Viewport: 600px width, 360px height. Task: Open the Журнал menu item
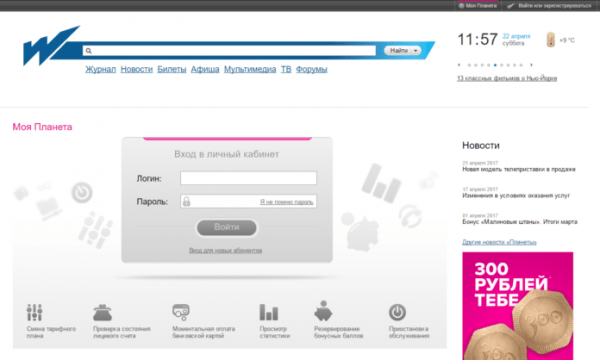tap(101, 69)
